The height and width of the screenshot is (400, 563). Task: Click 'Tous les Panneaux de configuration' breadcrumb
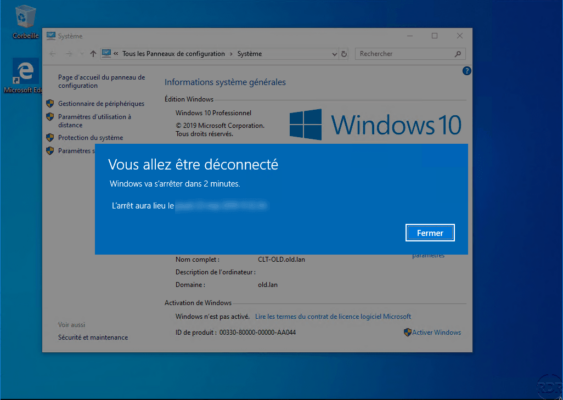pyautogui.click(x=174, y=54)
